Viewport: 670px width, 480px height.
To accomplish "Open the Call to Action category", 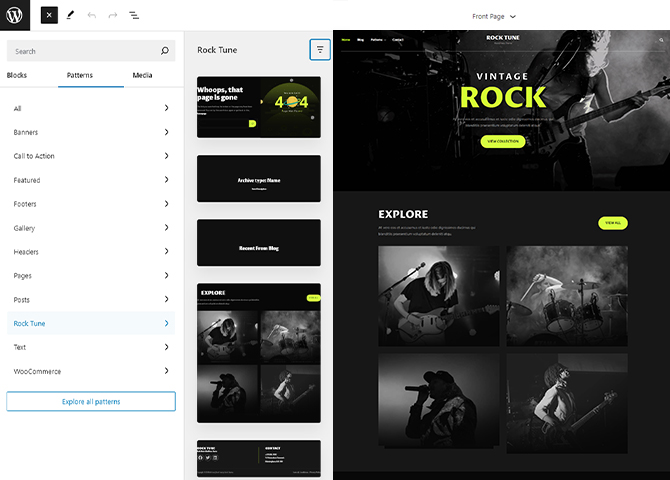I will click(90, 156).
